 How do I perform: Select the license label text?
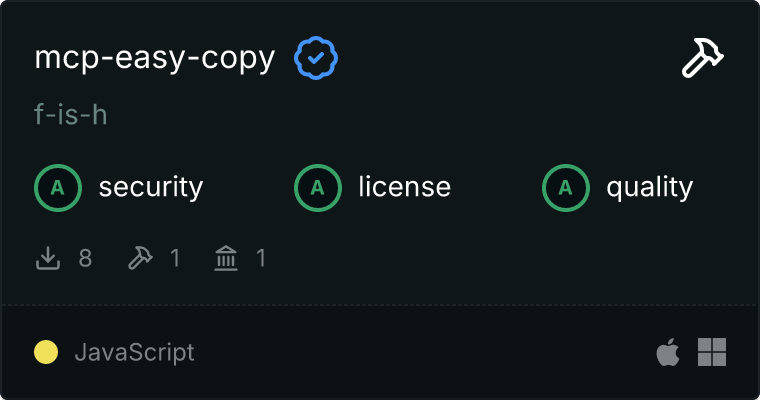[404, 187]
